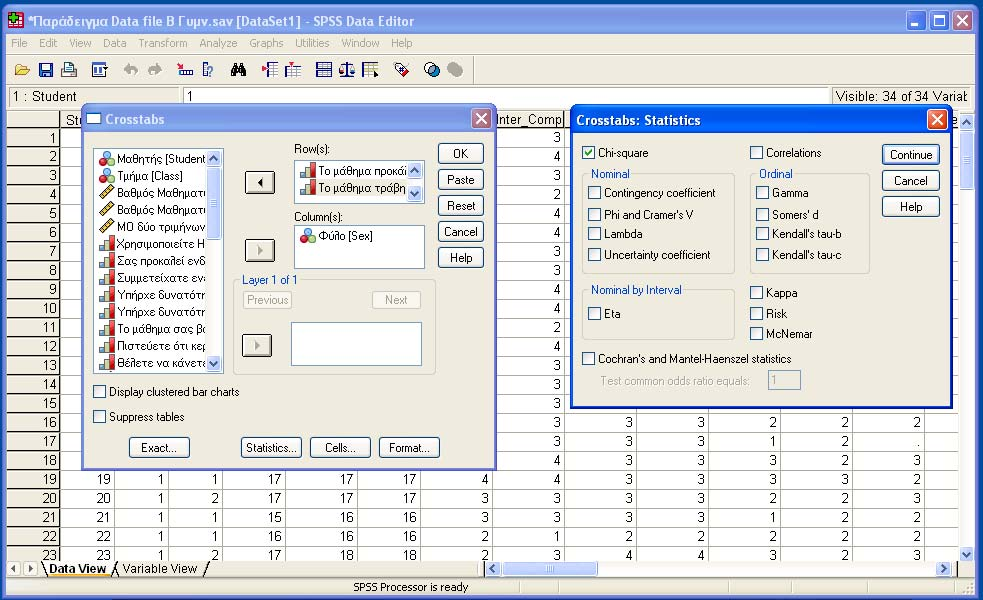Click the variable list scroll-up arrow
Image resolution: width=983 pixels, height=600 pixels.
tap(214, 158)
